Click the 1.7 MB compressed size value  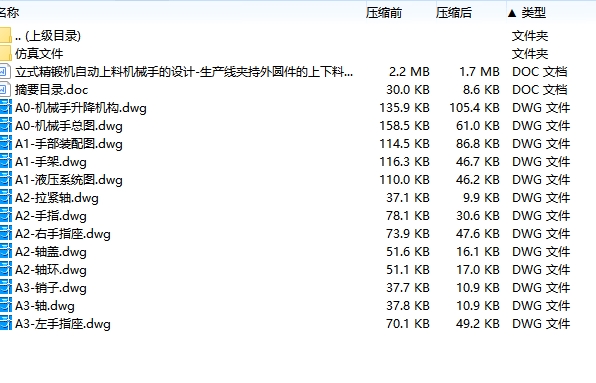tap(479, 71)
